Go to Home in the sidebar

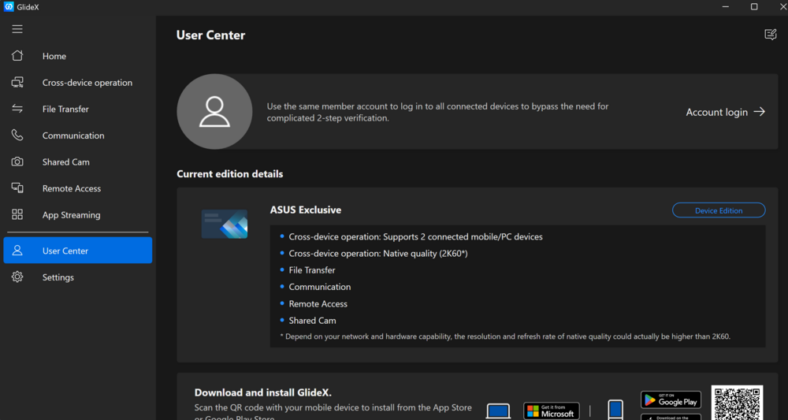pos(54,56)
